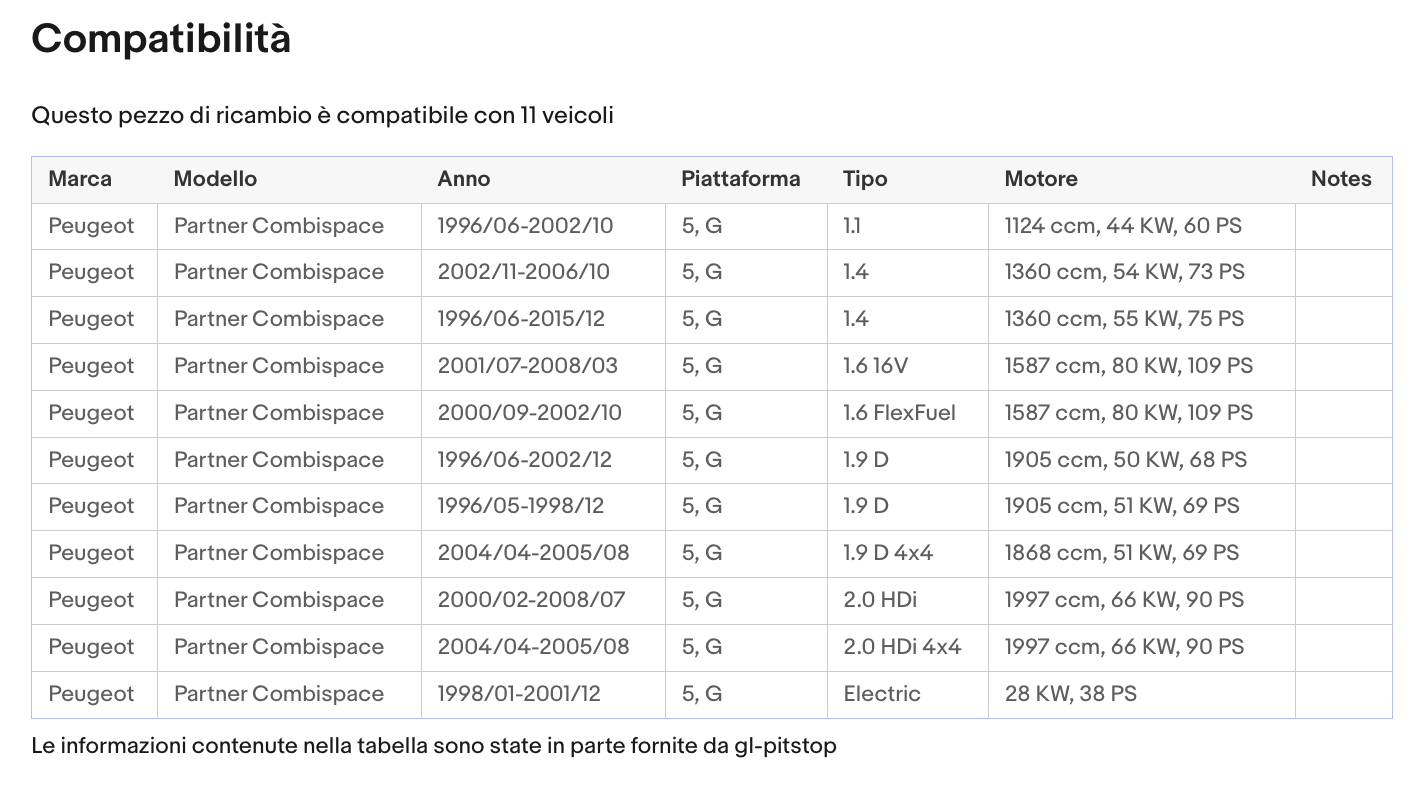
Task: Click the Marca column header
Action: click(80, 178)
